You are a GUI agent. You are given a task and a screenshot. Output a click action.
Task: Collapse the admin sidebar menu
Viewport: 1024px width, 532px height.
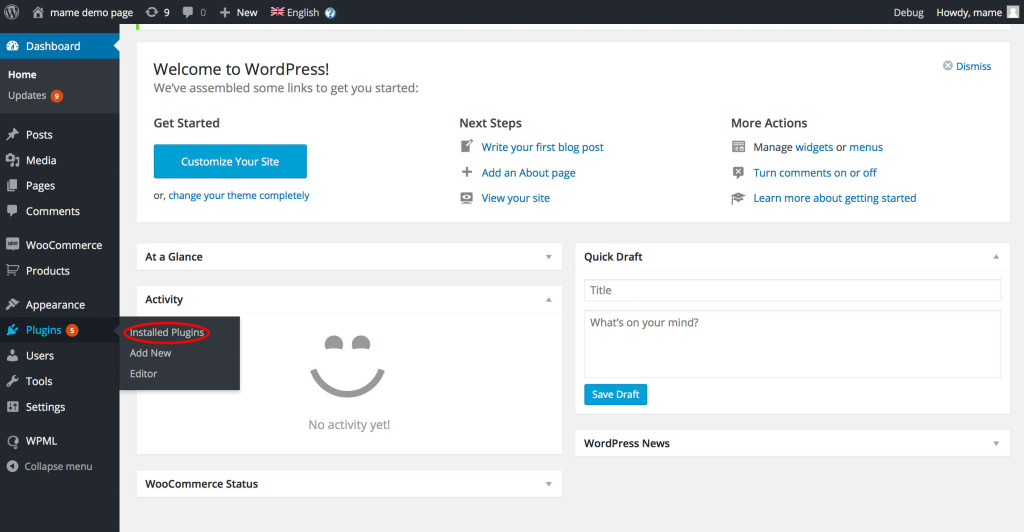pos(50,466)
